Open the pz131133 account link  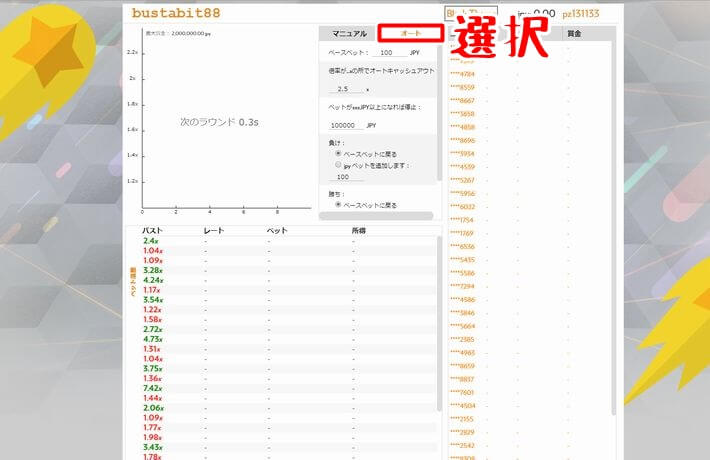click(580, 14)
